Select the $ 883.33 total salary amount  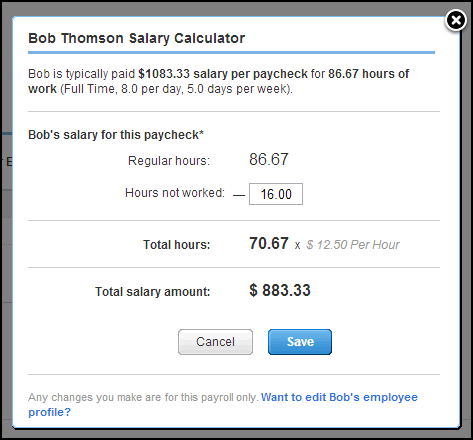pos(280,290)
